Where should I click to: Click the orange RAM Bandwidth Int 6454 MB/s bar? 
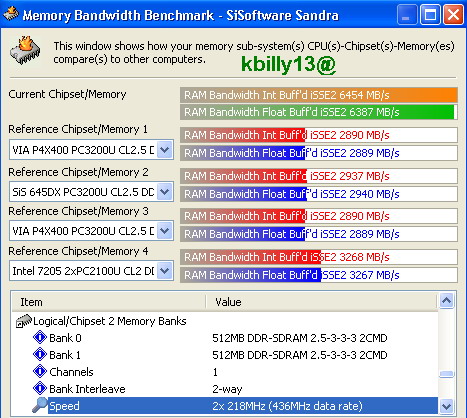click(x=319, y=95)
